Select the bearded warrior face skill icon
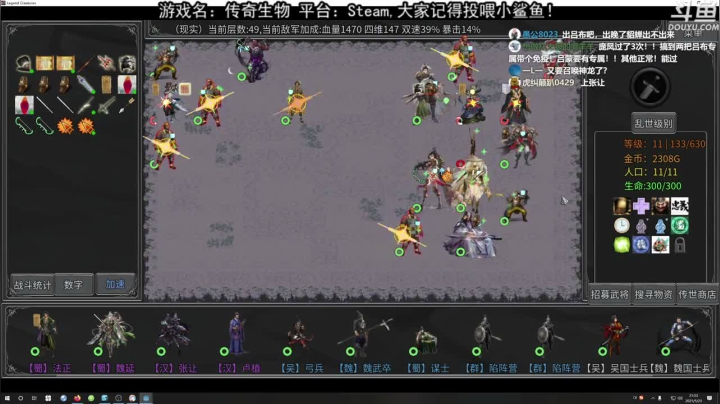The width and height of the screenshot is (720, 404). [x=660, y=206]
